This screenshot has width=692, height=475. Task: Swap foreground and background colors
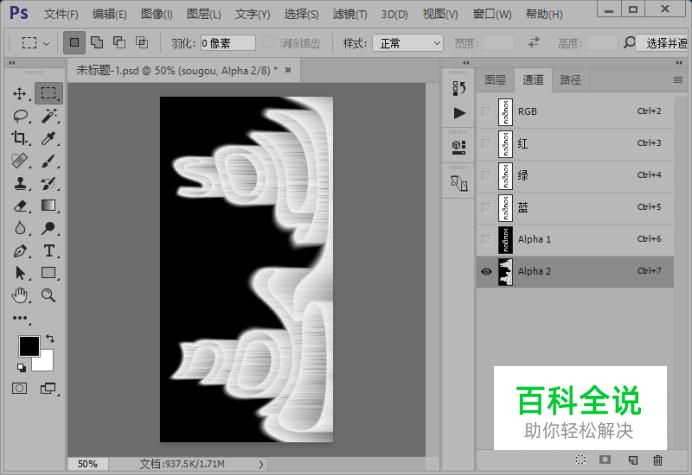pos(50,339)
